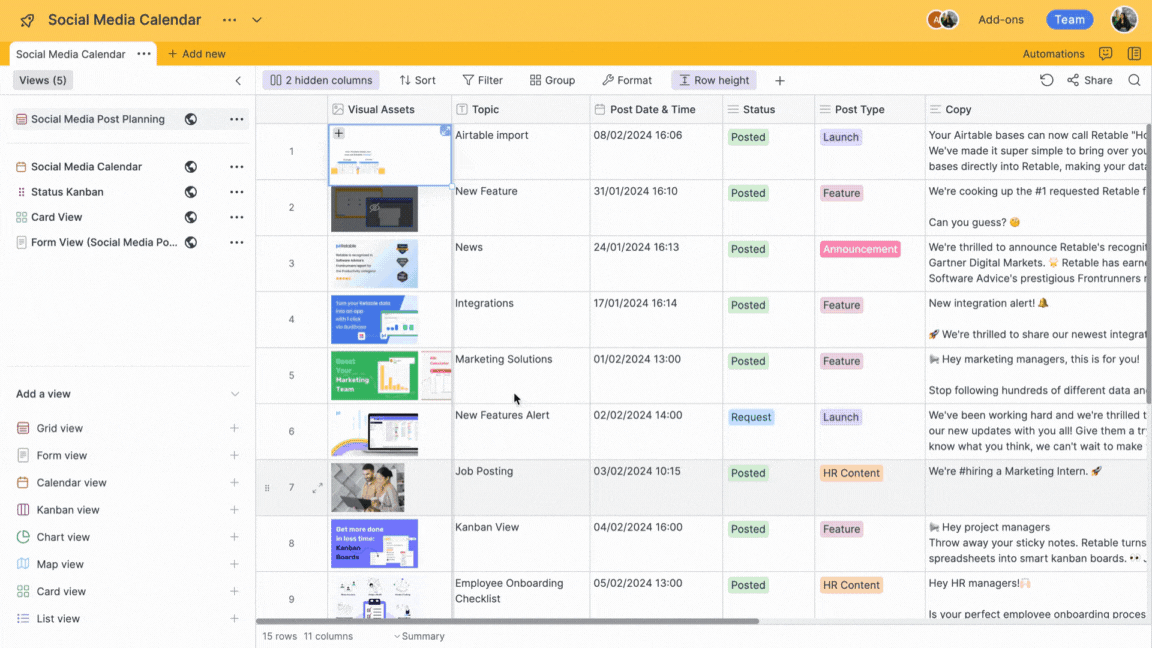Viewport: 1152px width, 648px height.
Task: Open Add-ons
Action: 1000,20
